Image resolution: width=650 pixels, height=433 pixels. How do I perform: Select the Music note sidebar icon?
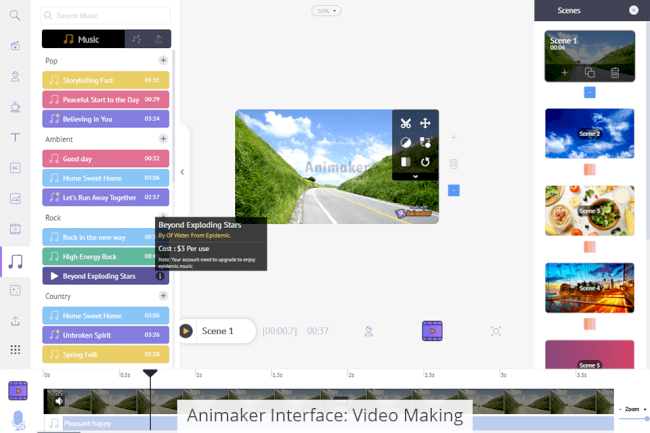pyautogui.click(x=15, y=261)
